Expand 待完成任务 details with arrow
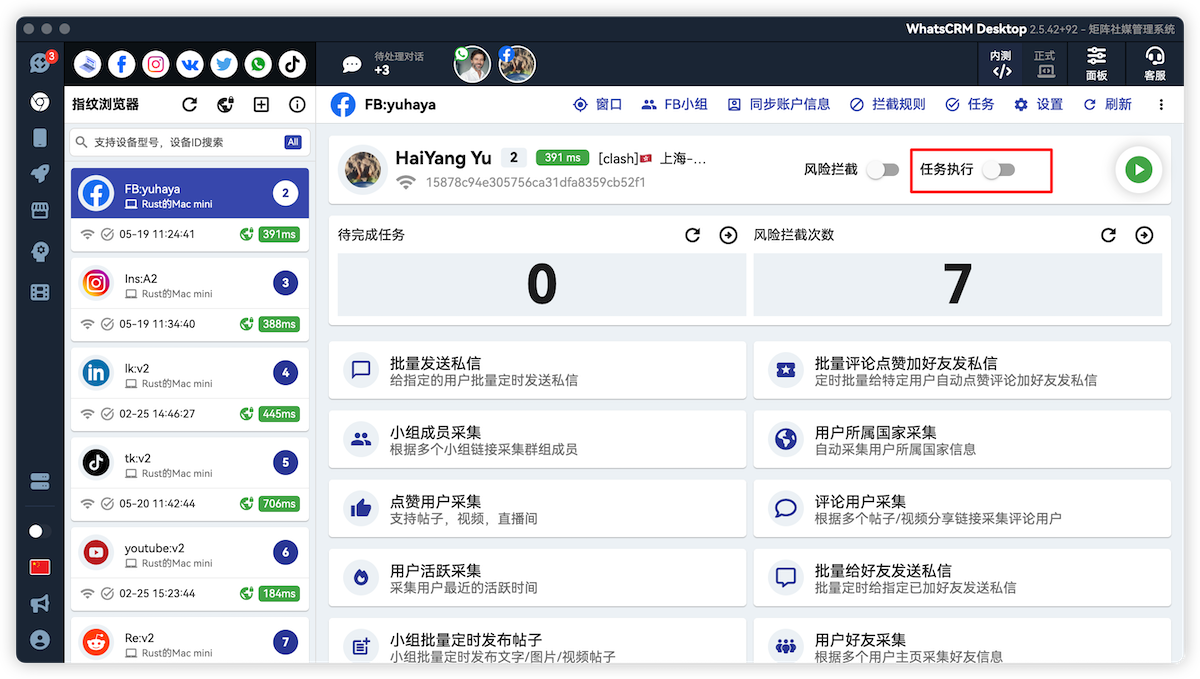The height and width of the screenshot is (679, 1200). 728,235
